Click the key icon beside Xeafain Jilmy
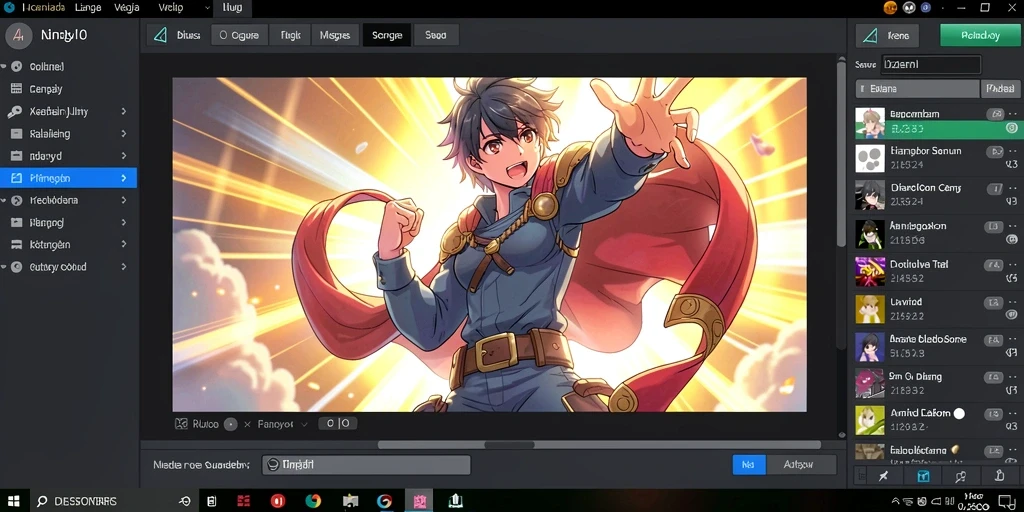The image size is (1024, 512). (15, 112)
